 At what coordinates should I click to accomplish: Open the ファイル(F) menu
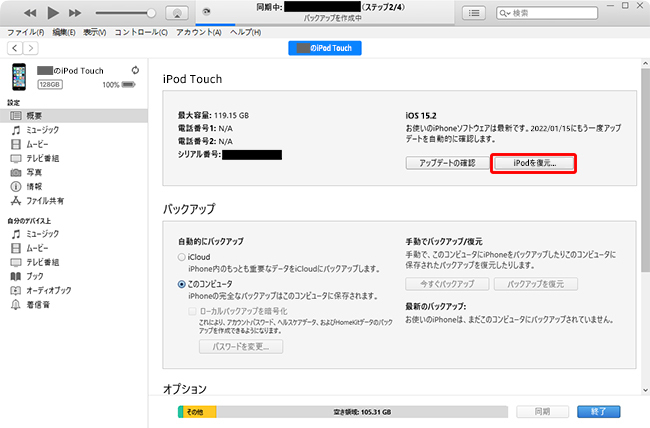(26, 32)
